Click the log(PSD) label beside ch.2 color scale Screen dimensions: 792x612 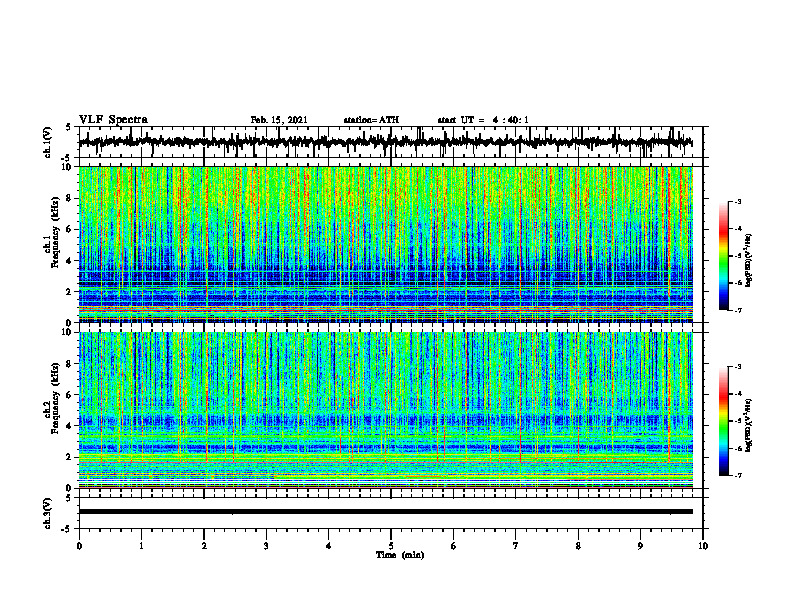coord(749,424)
